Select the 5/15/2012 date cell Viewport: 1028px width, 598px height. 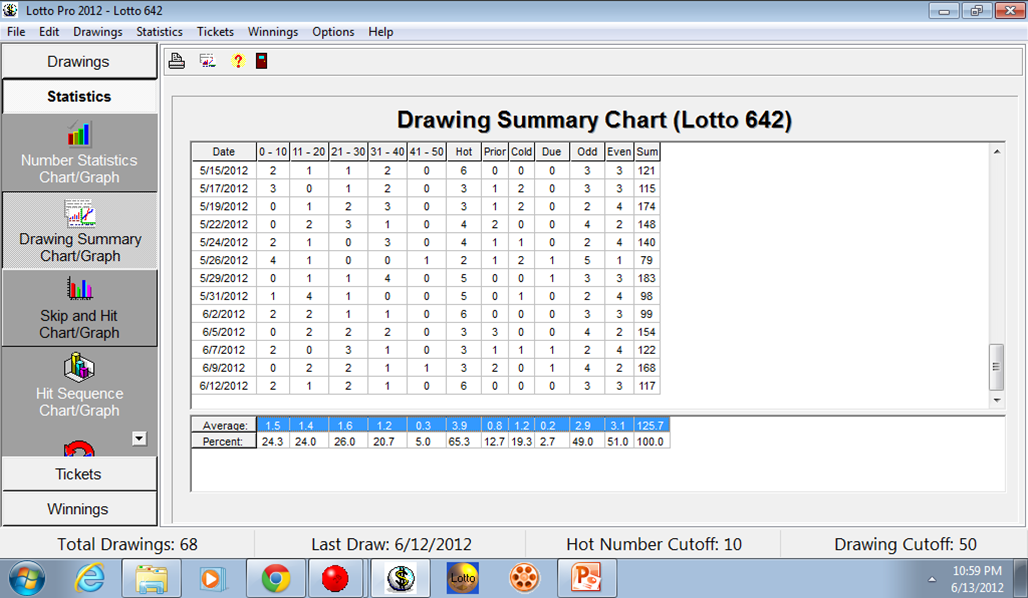point(224,170)
